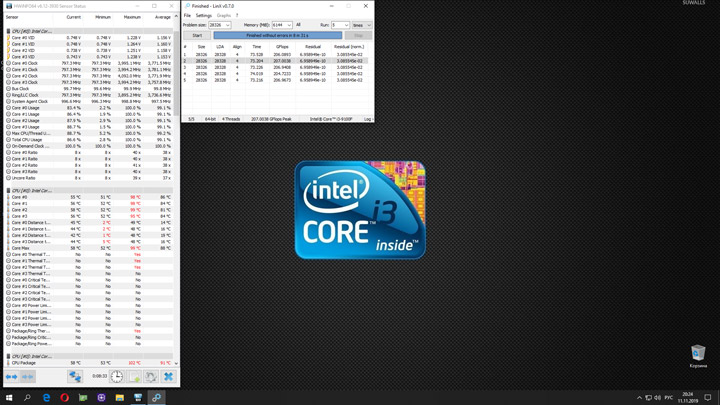Open HWiNFO sensor settings gear icon
This screenshot has height=405, width=720.
pos(151,377)
